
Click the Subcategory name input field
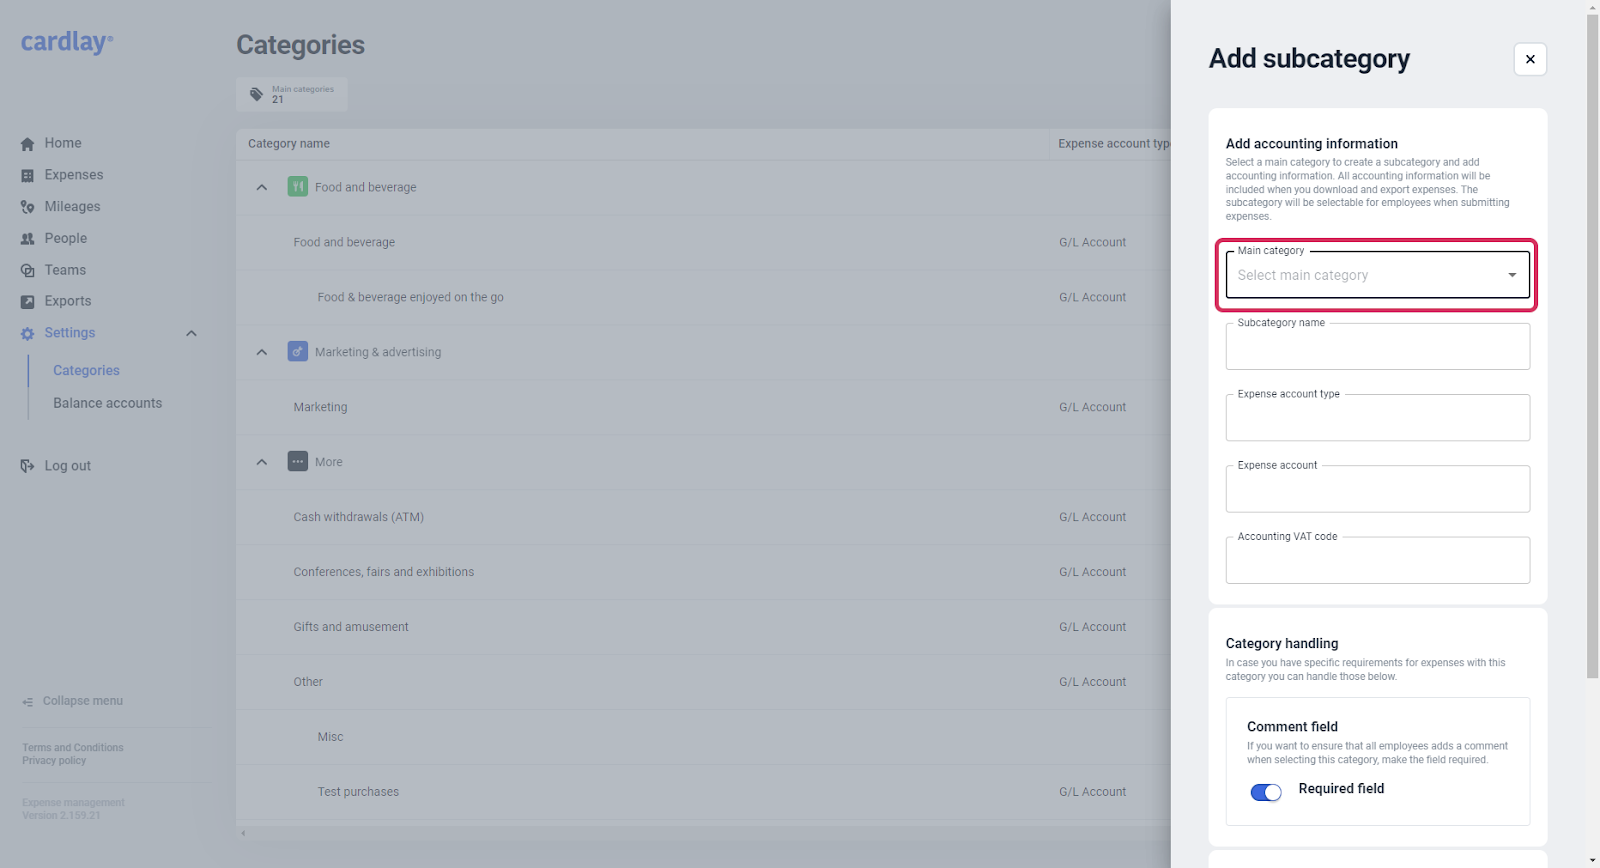click(1377, 349)
